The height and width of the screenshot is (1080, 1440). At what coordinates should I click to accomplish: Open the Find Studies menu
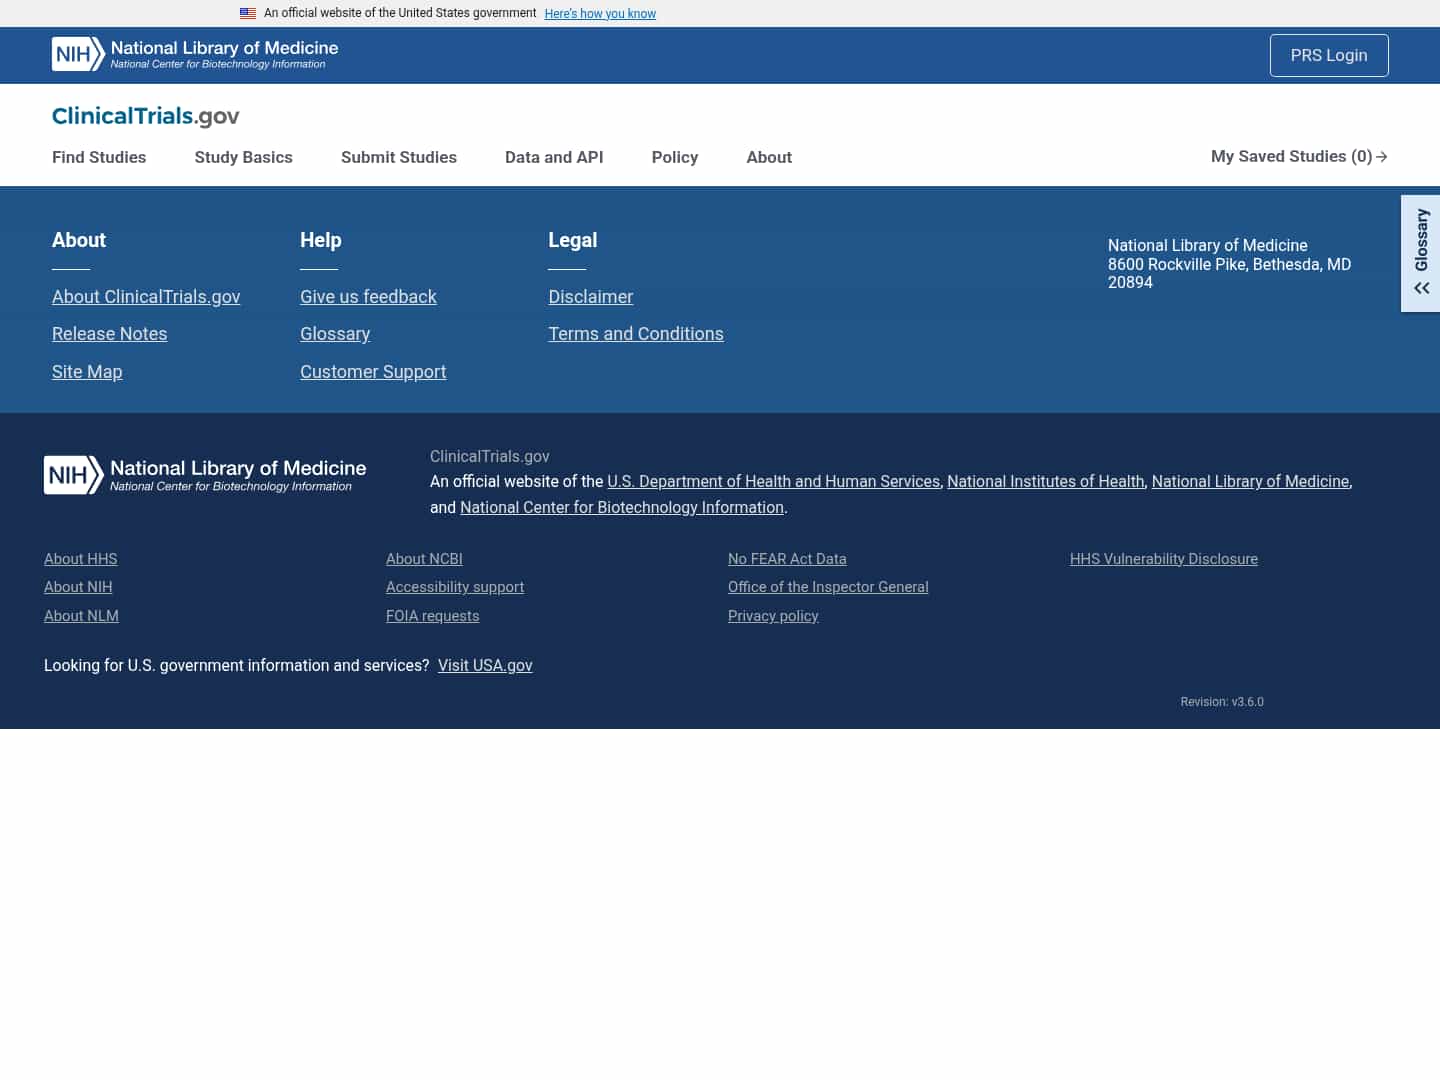pyautogui.click(x=99, y=157)
